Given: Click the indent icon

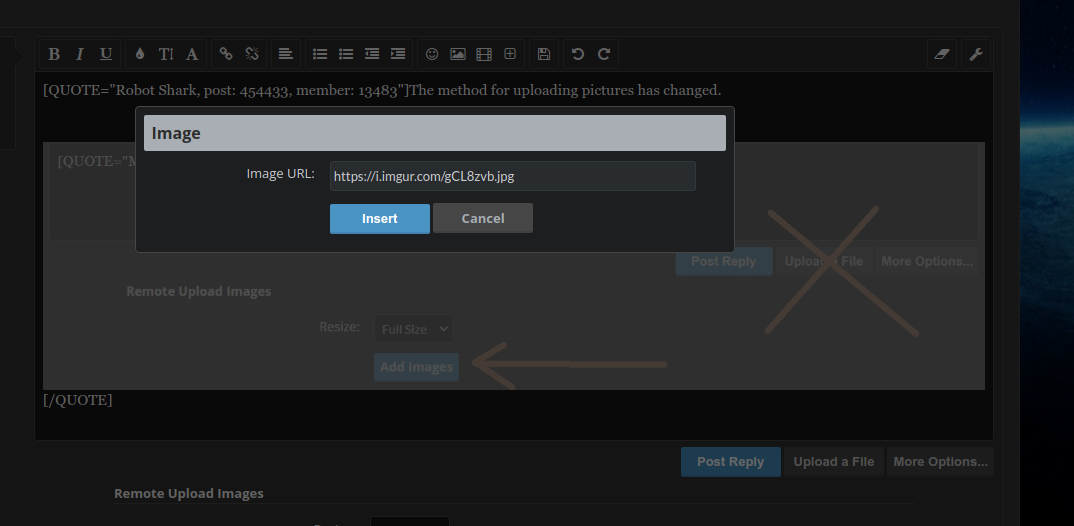Looking at the screenshot, I should [x=398, y=54].
